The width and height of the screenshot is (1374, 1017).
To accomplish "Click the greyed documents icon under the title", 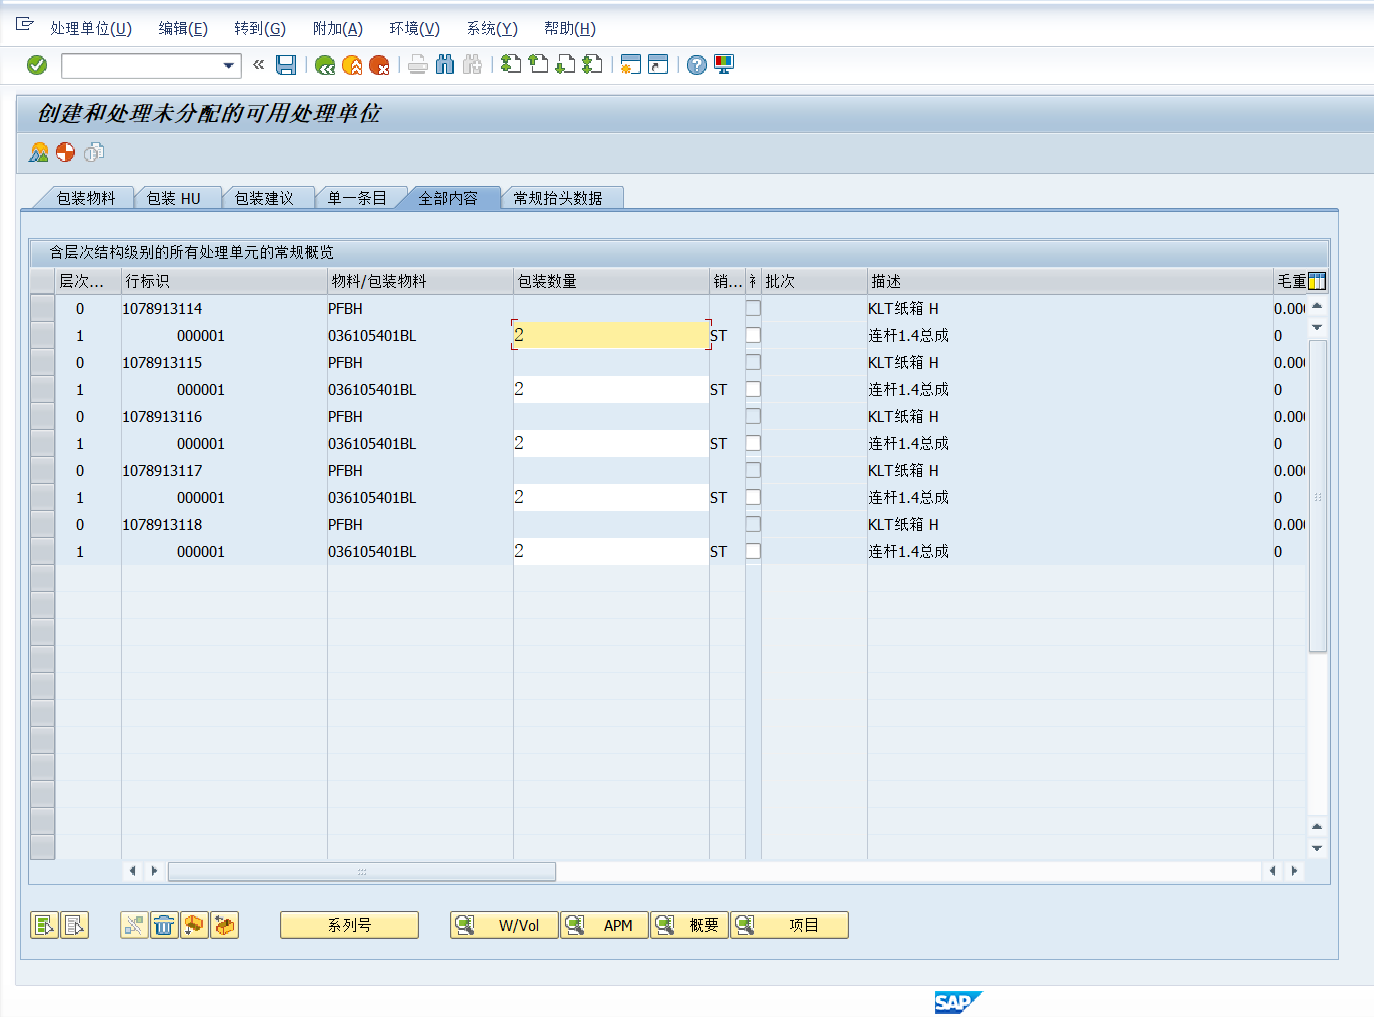I will pyautogui.click(x=94, y=152).
